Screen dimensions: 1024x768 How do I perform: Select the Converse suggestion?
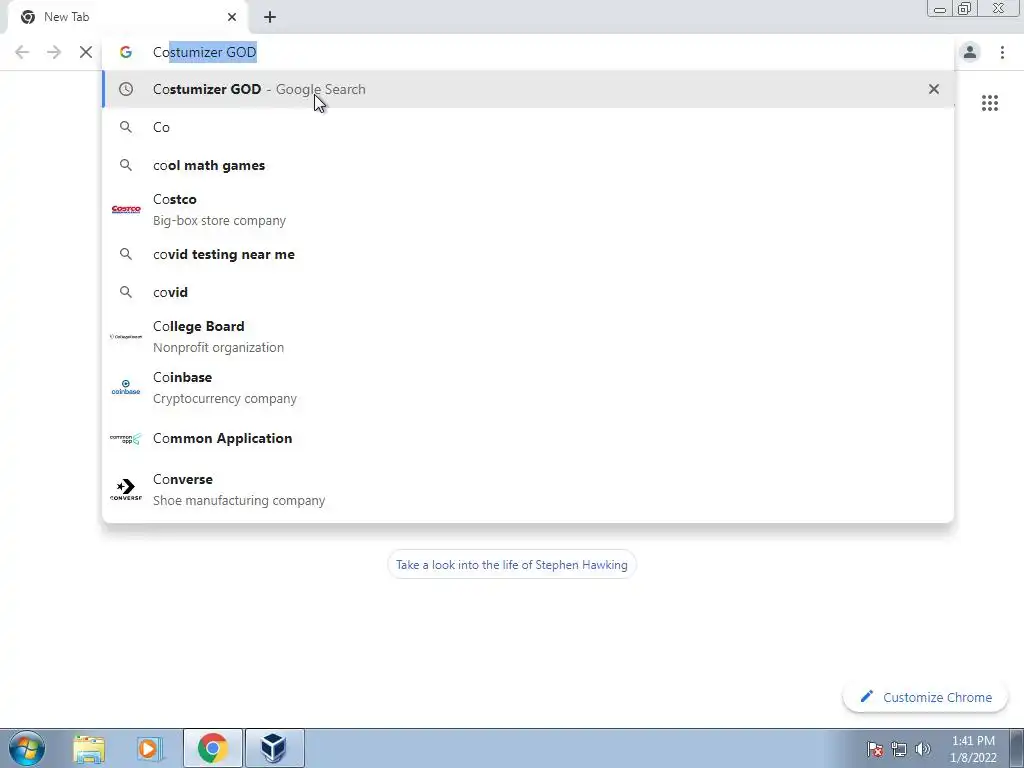528,489
